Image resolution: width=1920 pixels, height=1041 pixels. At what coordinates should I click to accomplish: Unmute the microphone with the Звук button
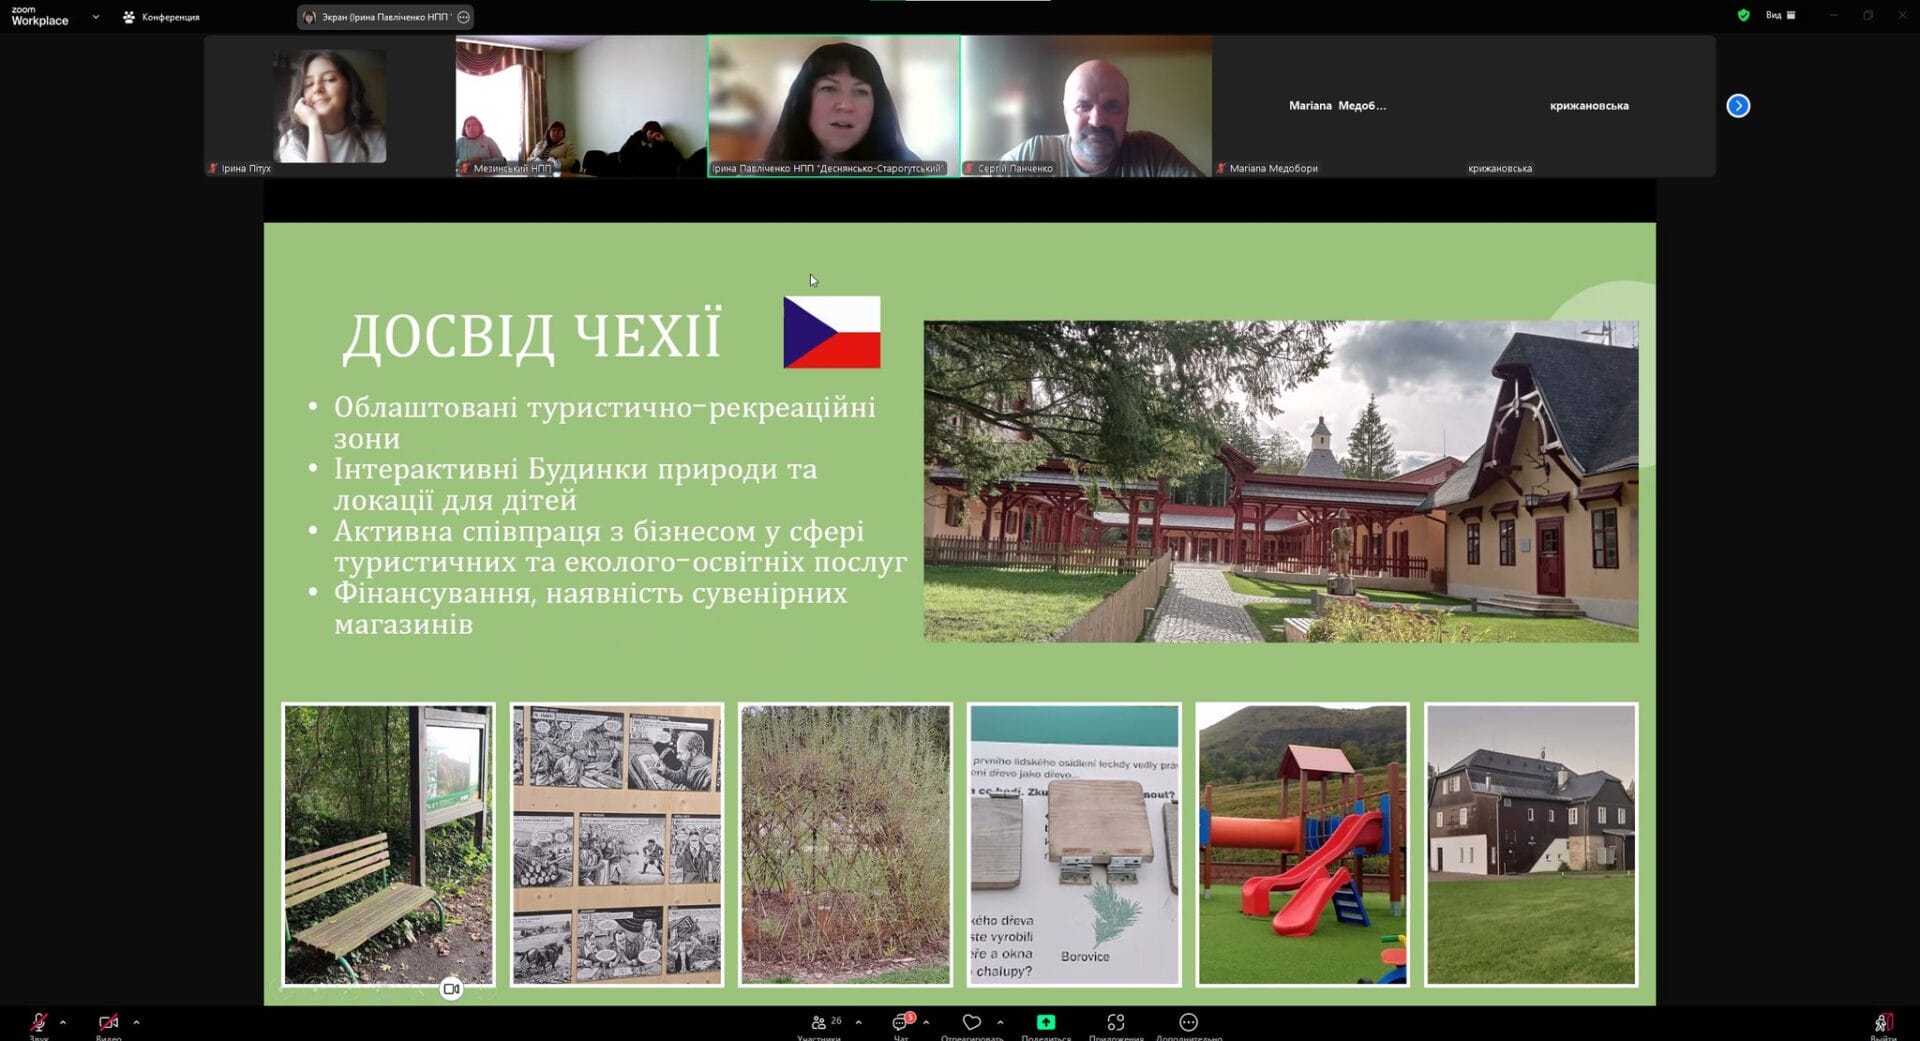(x=38, y=1022)
